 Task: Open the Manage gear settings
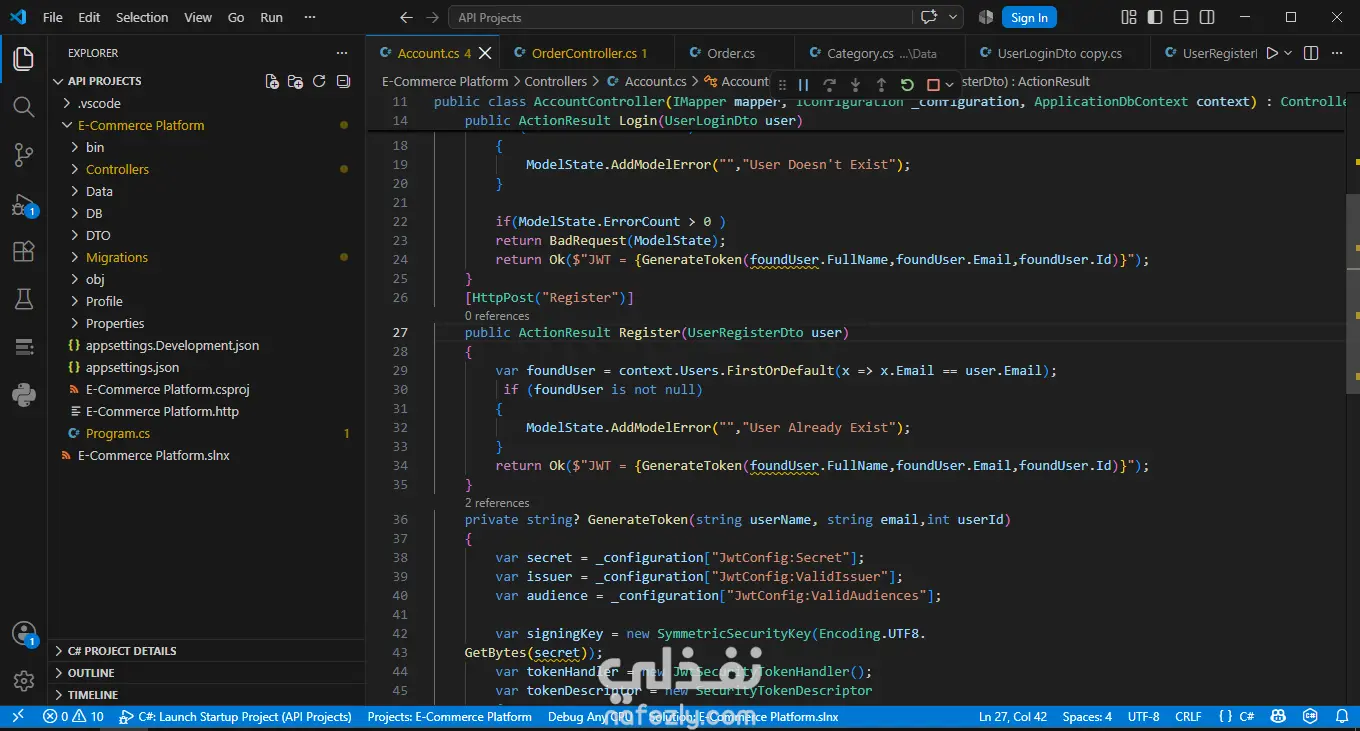23,681
